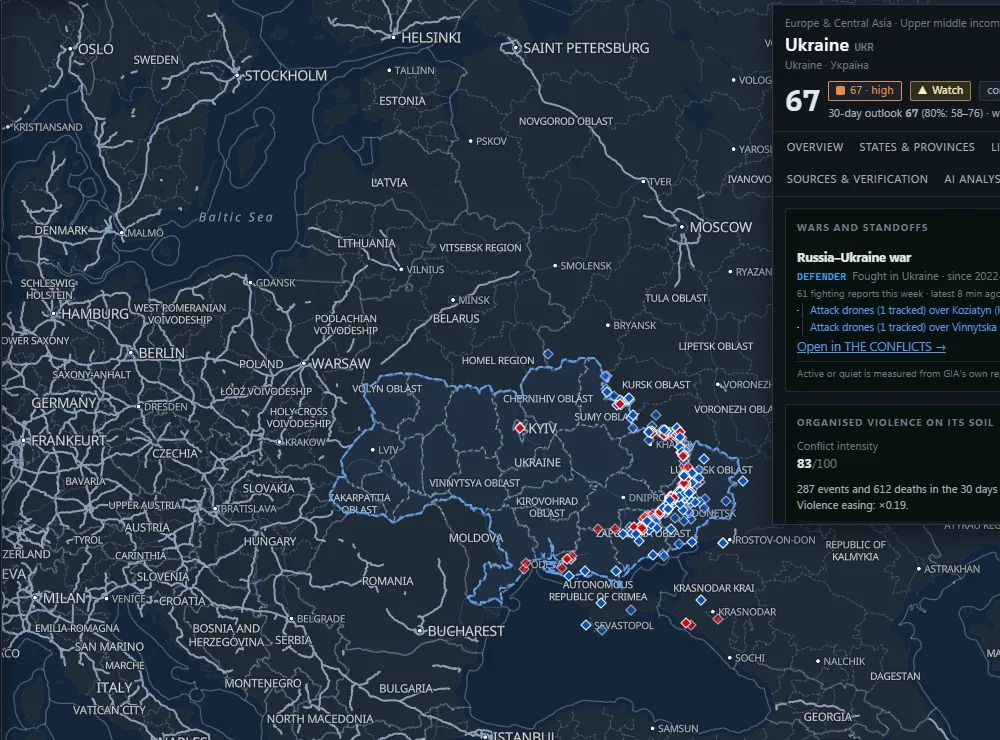The height and width of the screenshot is (740, 1000).
Task: Click the LVIV city label
Action: point(388,450)
